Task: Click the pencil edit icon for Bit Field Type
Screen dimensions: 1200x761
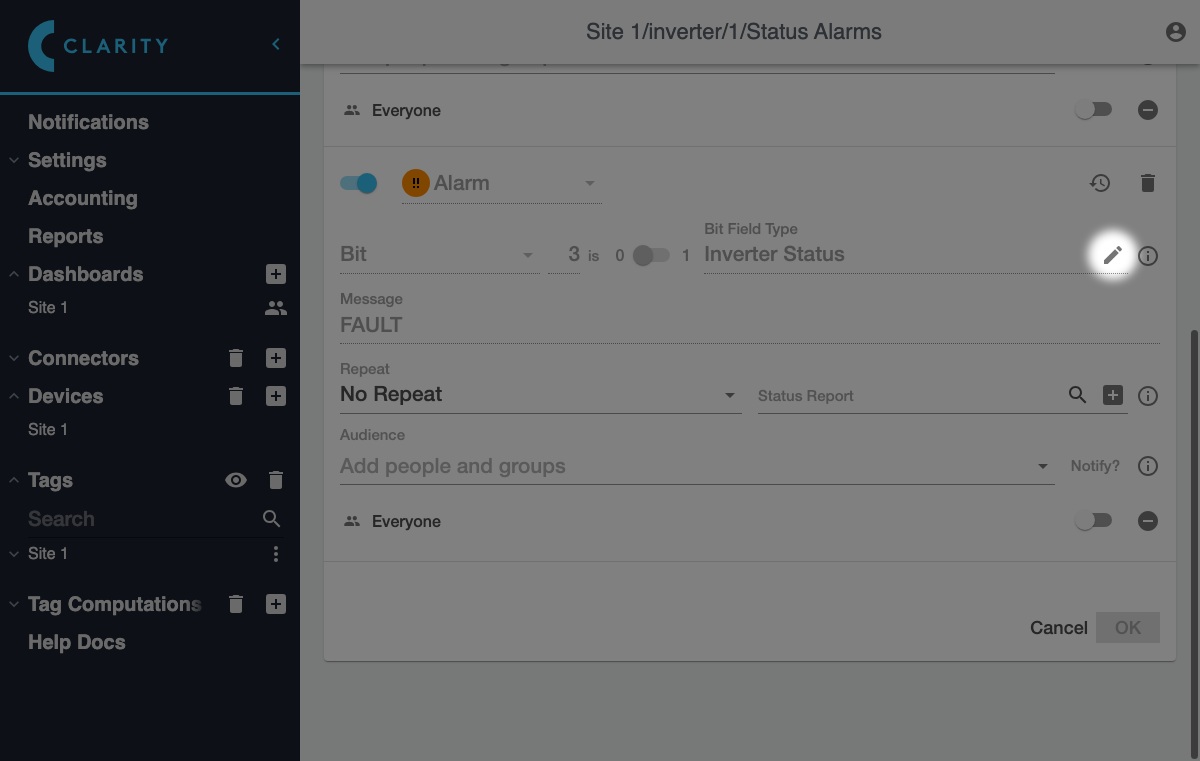Action: tap(1113, 255)
